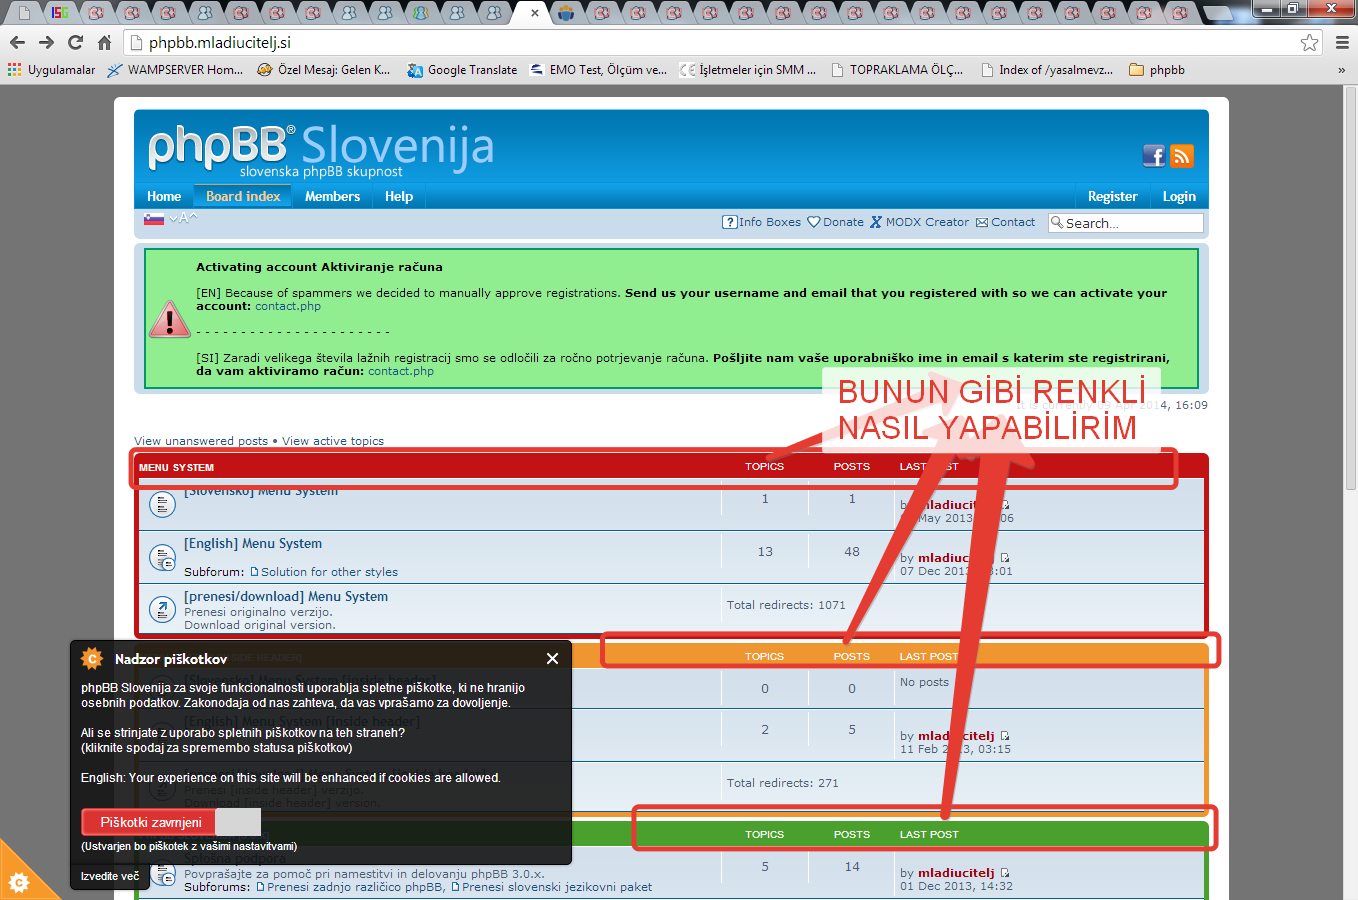This screenshot has height=900, width=1358.
Task: Click the 'No posts' text
Action: [924, 682]
